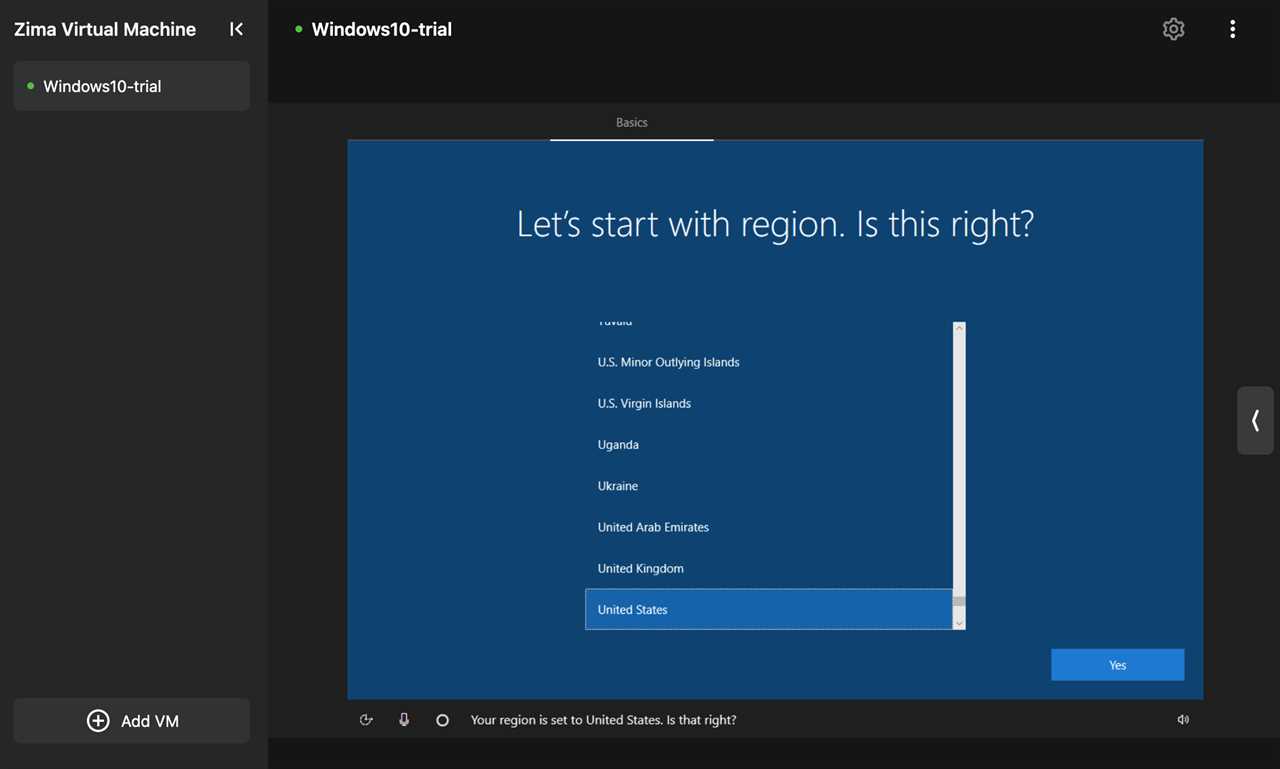This screenshot has width=1280, height=769.
Task: Expand the right side panel arrow
Action: tap(1255, 421)
